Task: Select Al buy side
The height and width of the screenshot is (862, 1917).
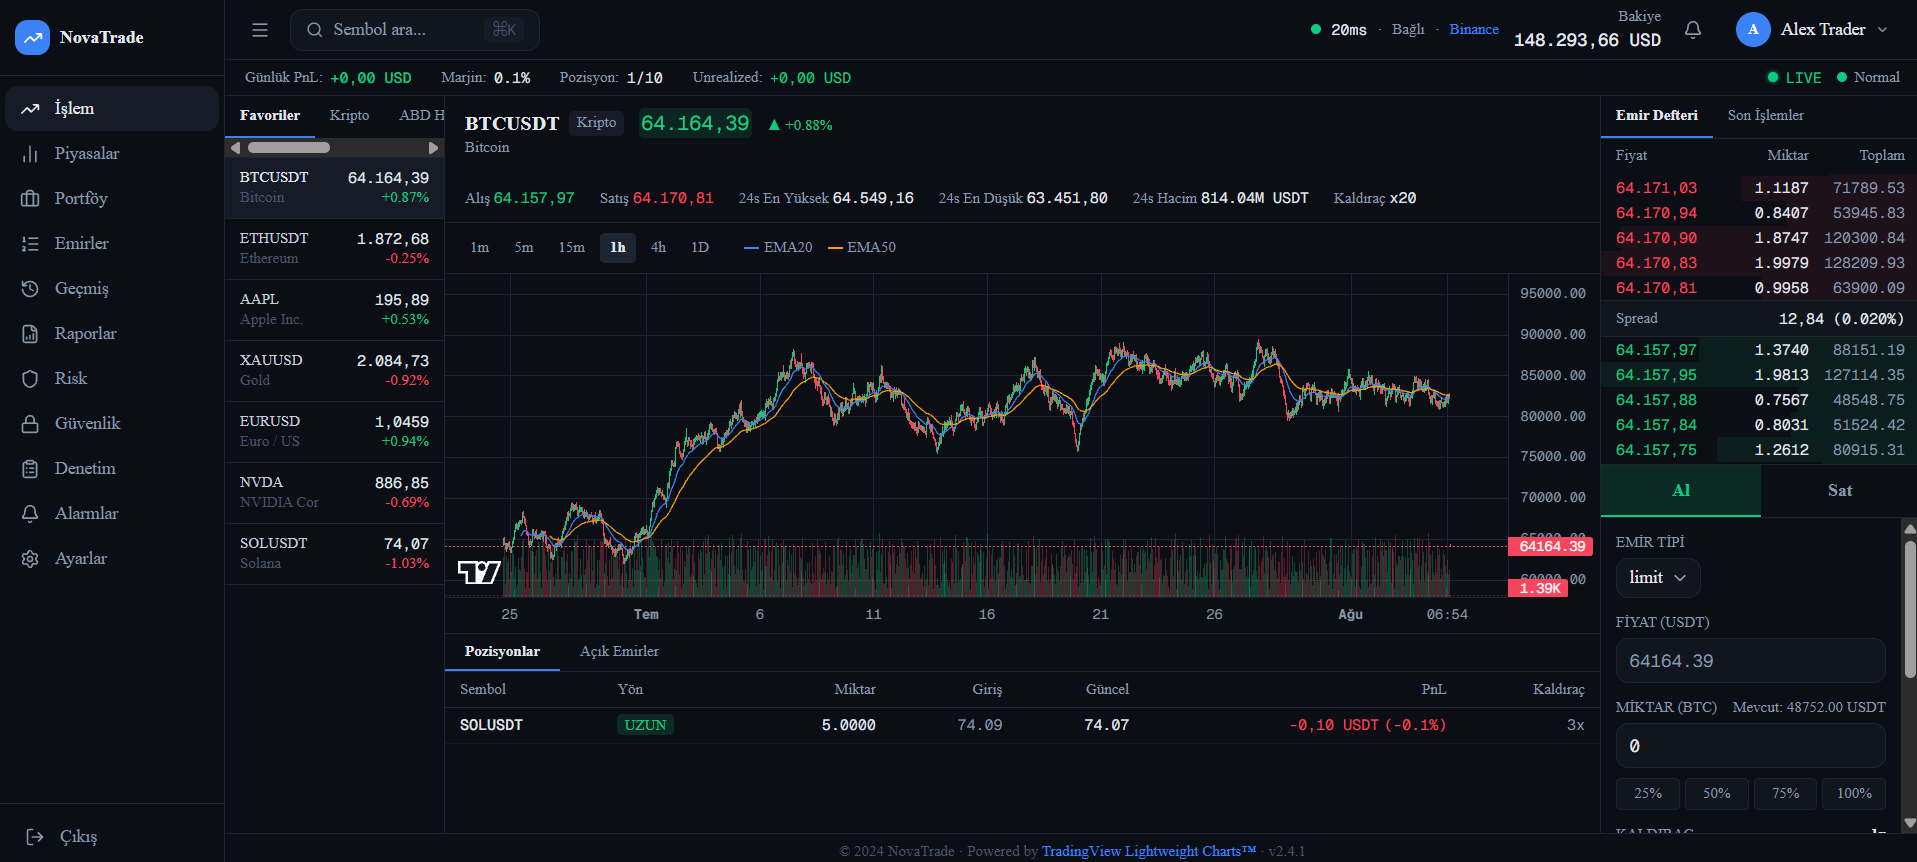Action: click(x=1681, y=491)
